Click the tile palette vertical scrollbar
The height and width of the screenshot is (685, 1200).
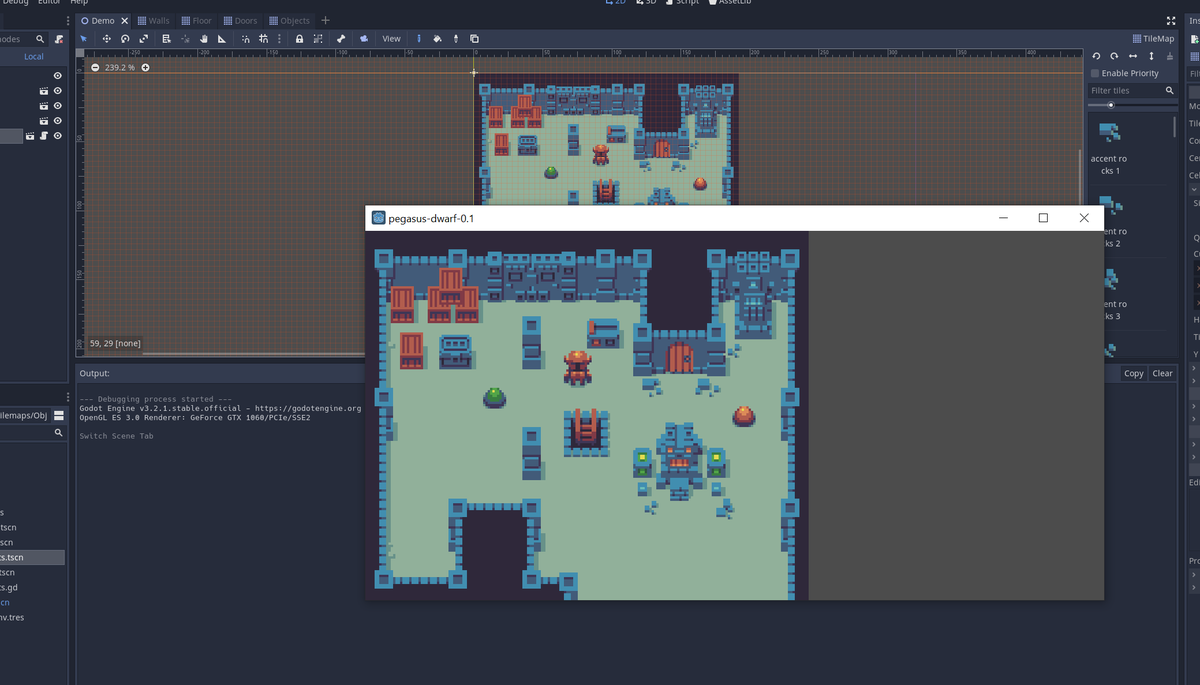[1175, 127]
